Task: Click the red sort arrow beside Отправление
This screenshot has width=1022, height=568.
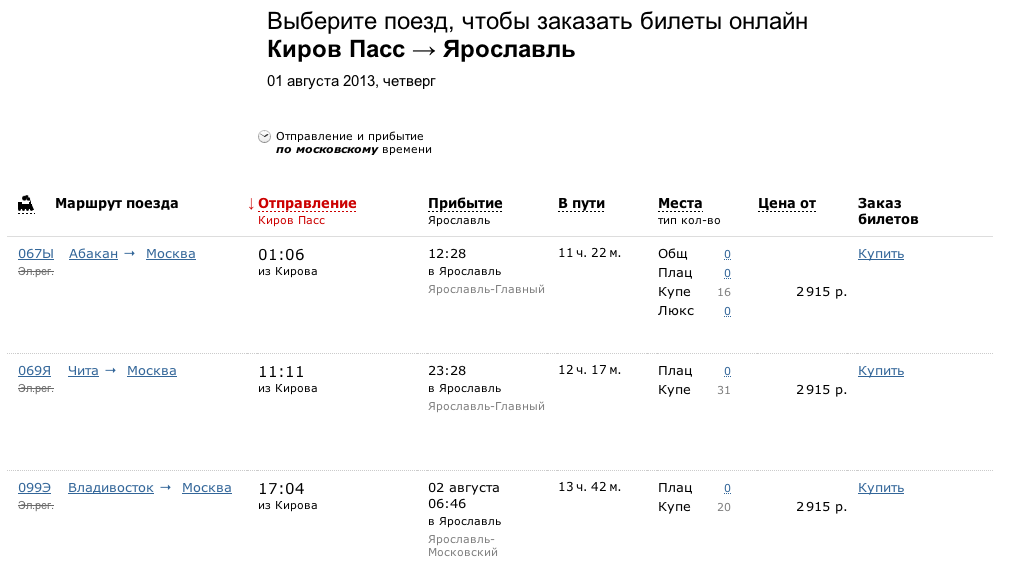Action: [251, 203]
